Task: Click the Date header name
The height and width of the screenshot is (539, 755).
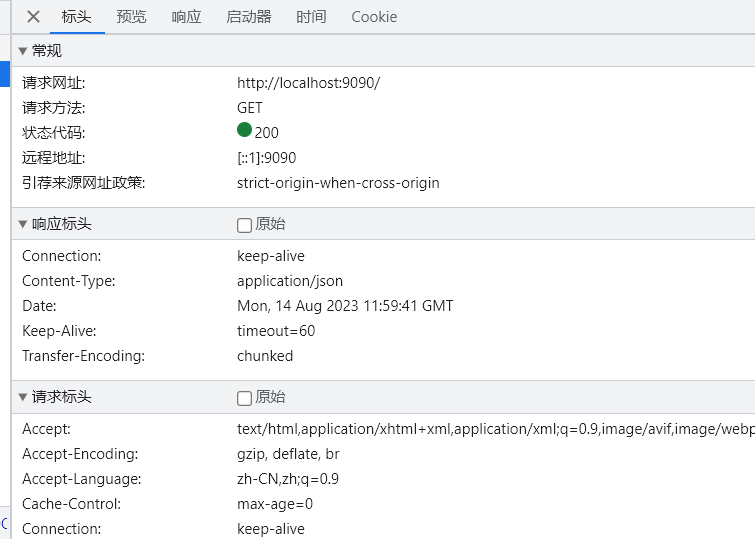Action: [39, 306]
